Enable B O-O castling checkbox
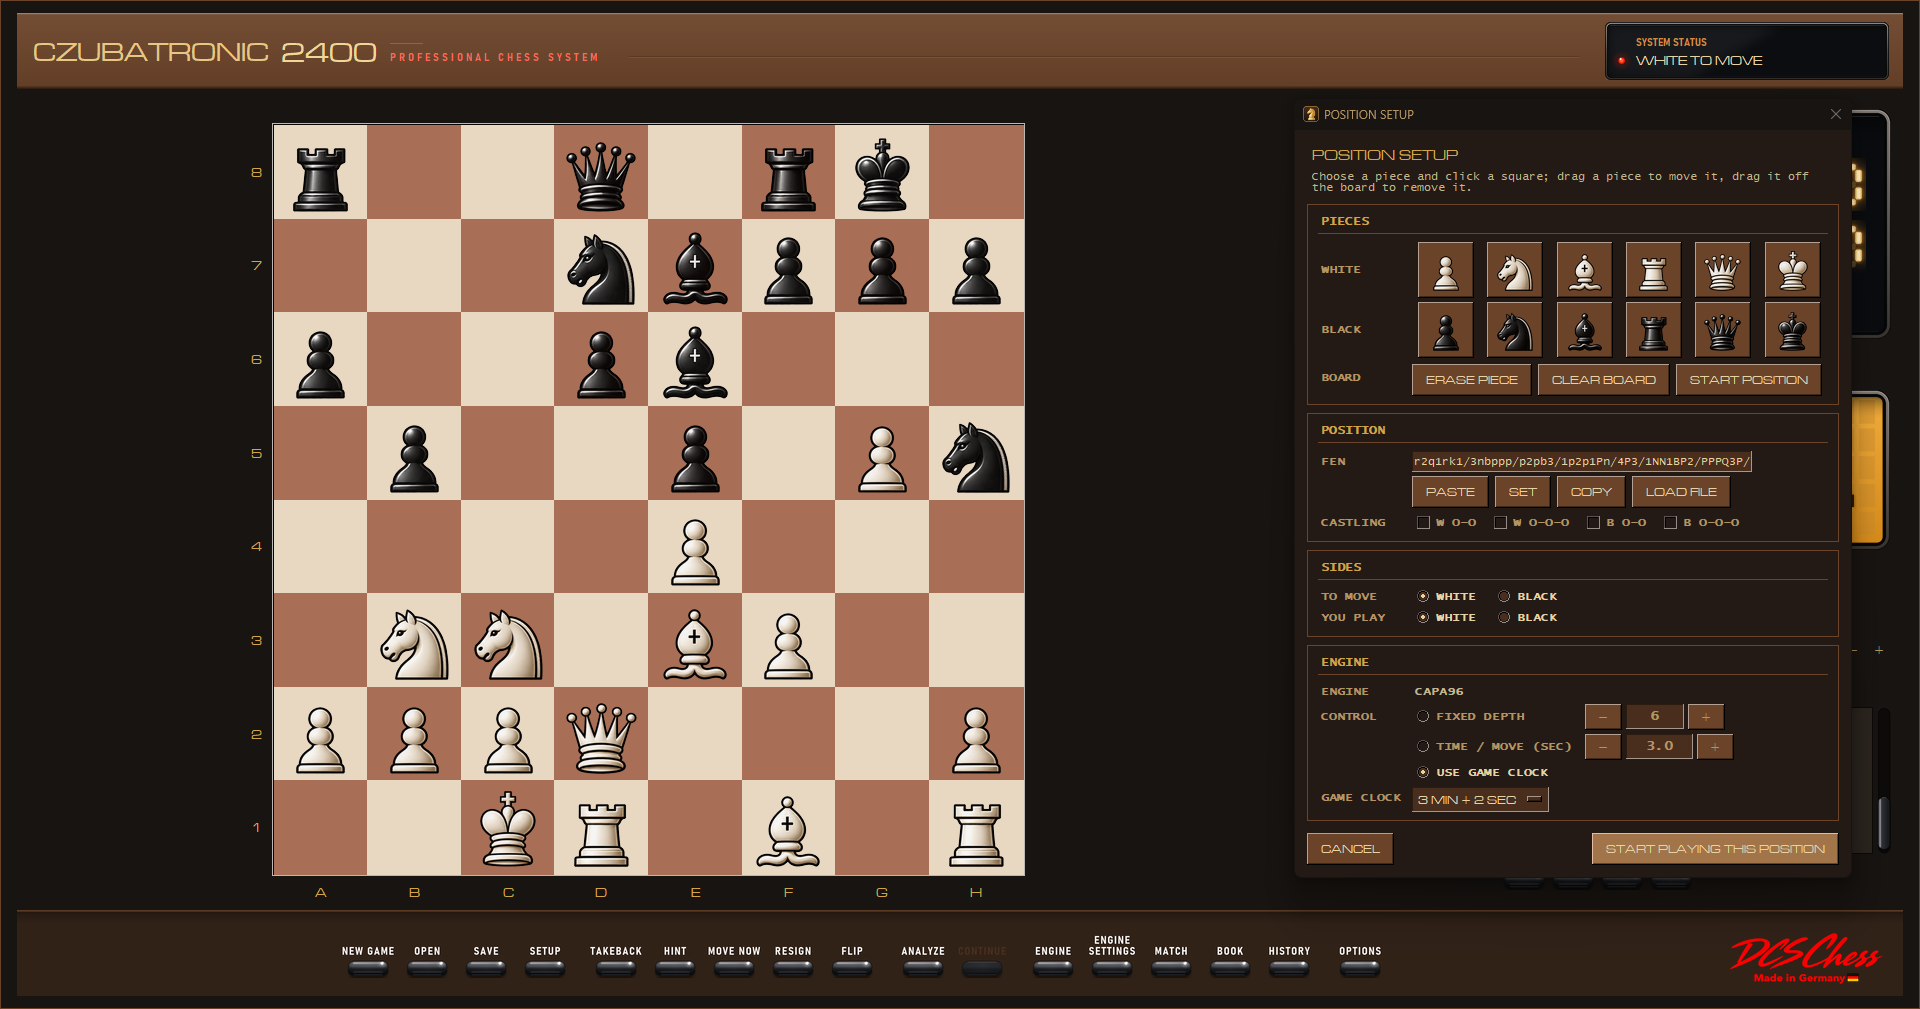Viewport: 1920px width, 1009px height. (1594, 522)
